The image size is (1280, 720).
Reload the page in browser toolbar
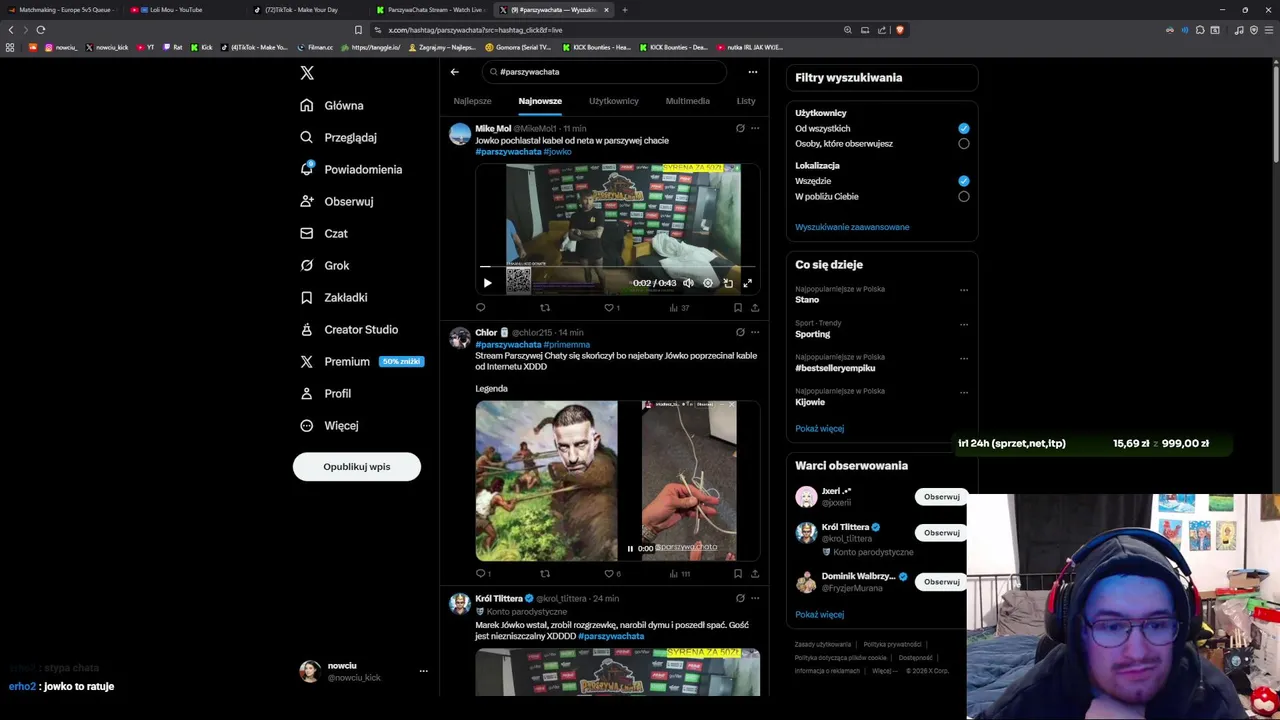[x=41, y=30]
